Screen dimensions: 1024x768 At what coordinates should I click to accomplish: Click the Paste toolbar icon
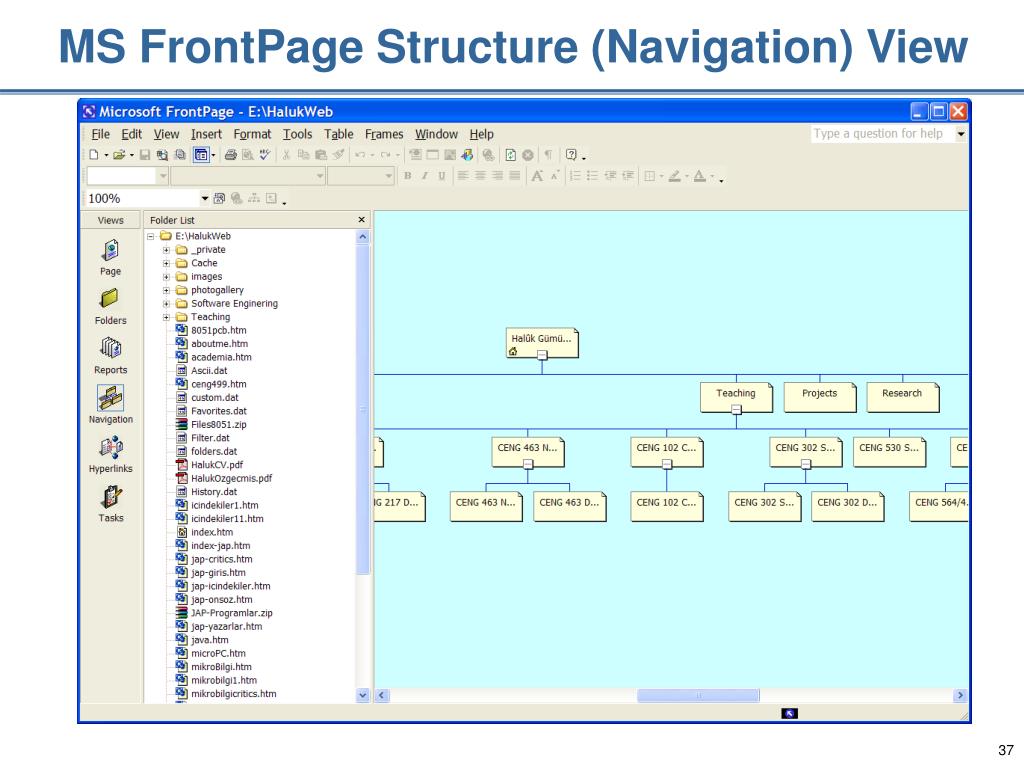pyautogui.click(x=321, y=155)
